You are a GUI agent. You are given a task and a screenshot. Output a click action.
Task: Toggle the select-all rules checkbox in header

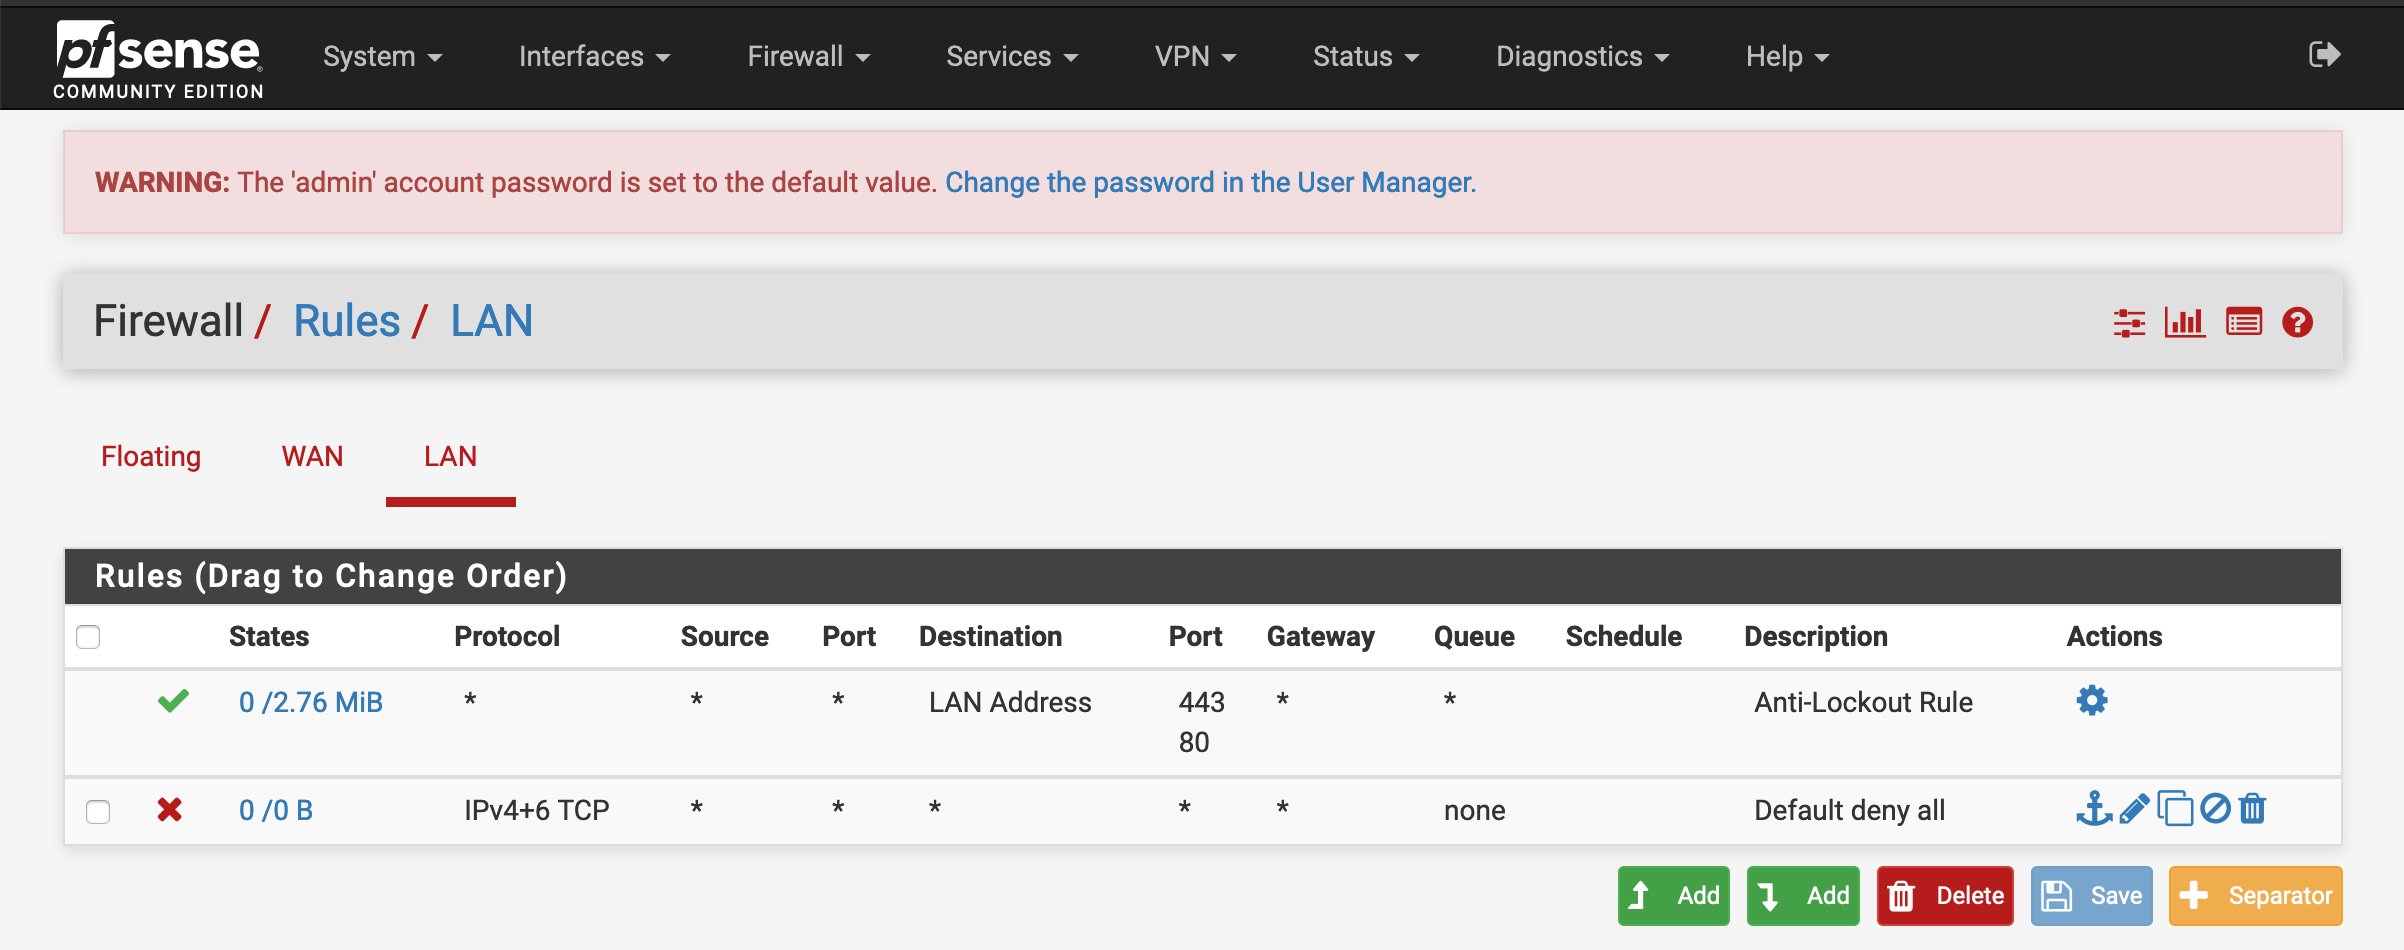pyautogui.click(x=88, y=637)
